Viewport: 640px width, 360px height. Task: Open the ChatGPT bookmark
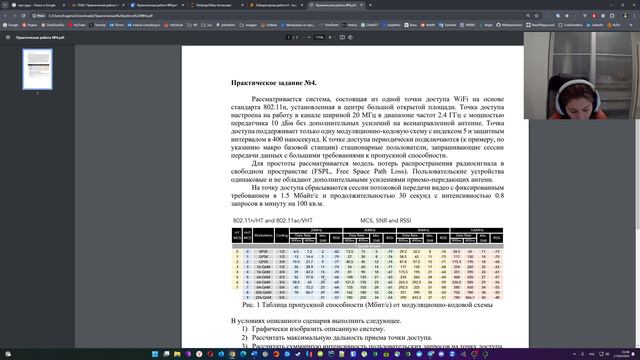[370, 25]
